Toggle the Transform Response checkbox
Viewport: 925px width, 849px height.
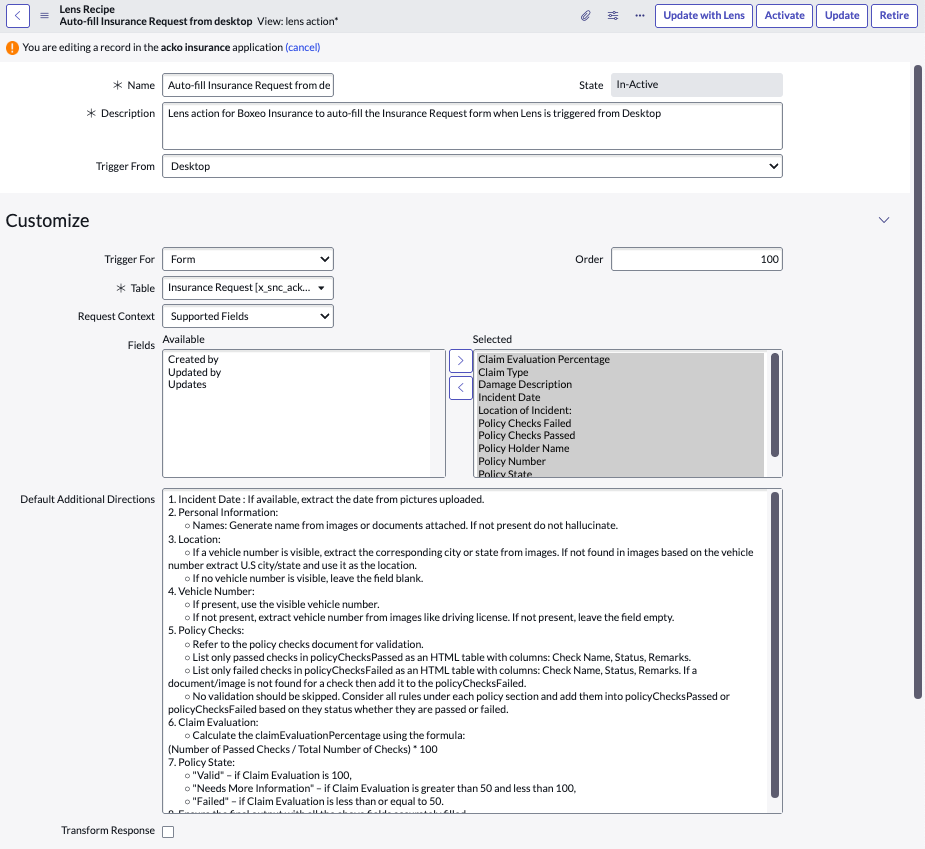(x=168, y=832)
